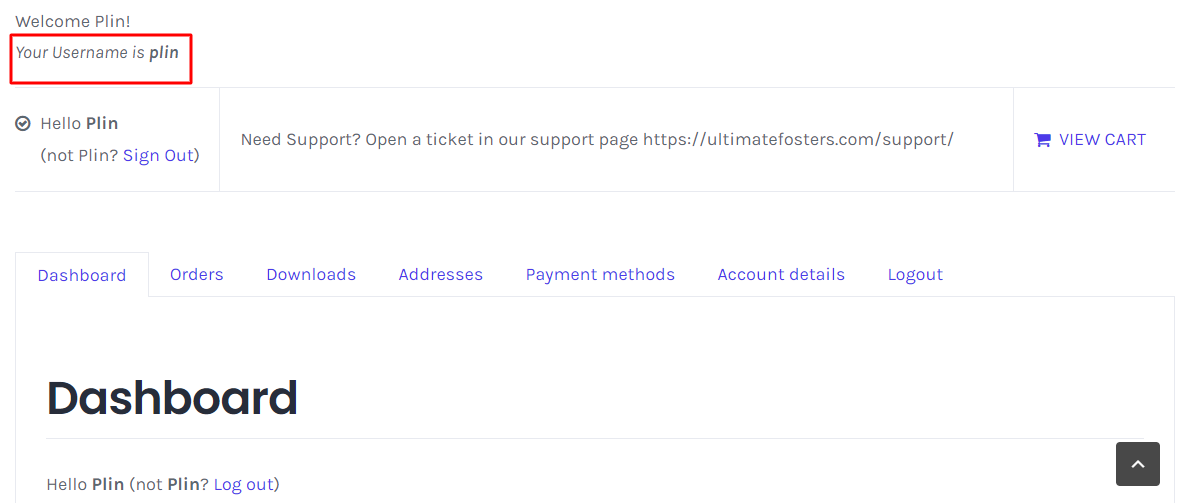Open the VIEW CART link

click(x=1102, y=140)
